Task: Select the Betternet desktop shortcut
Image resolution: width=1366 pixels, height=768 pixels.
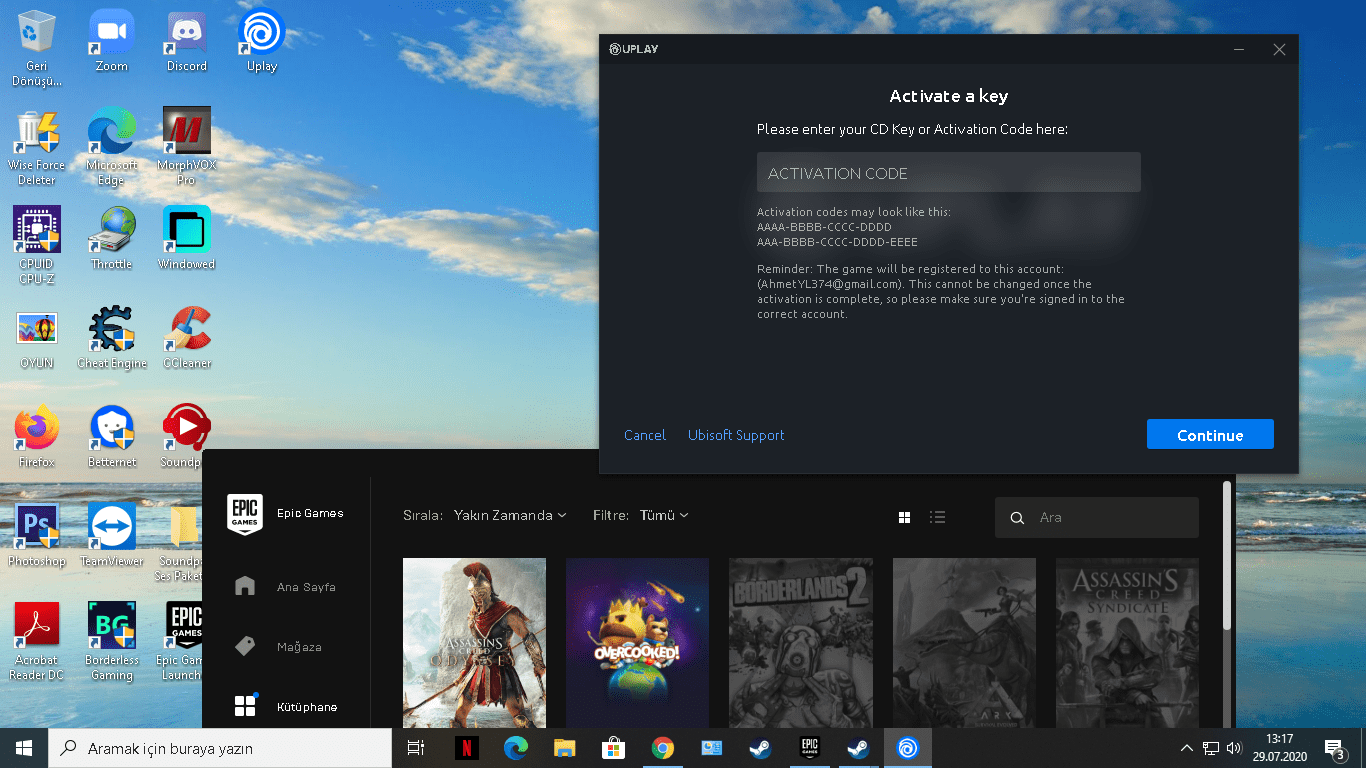Action: coord(112,437)
